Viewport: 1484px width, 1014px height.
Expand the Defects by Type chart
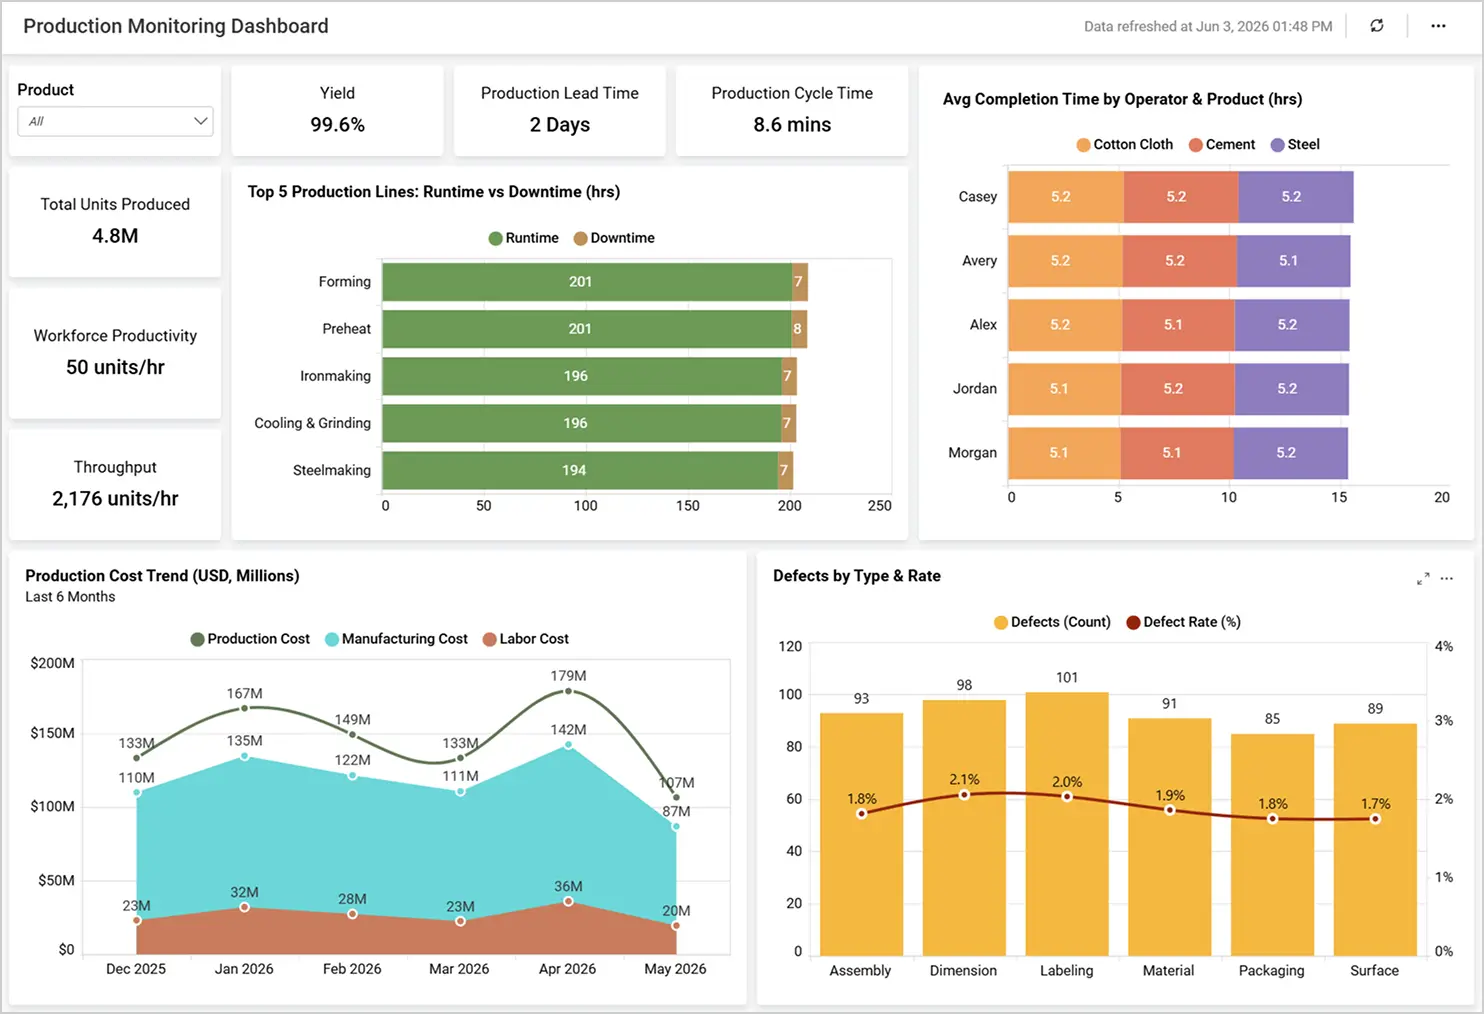coord(1422,579)
